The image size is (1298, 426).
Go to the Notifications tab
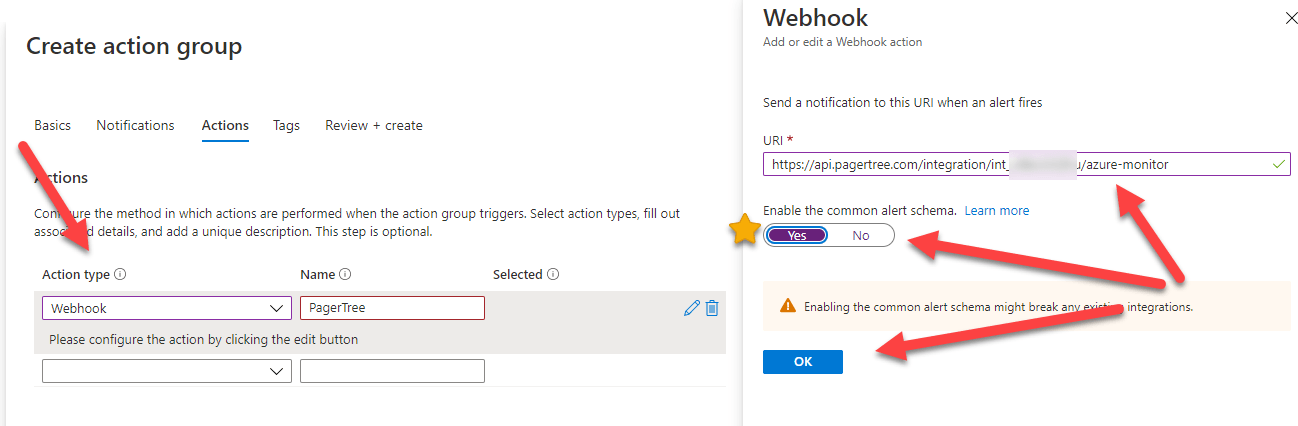pos(135,126)
